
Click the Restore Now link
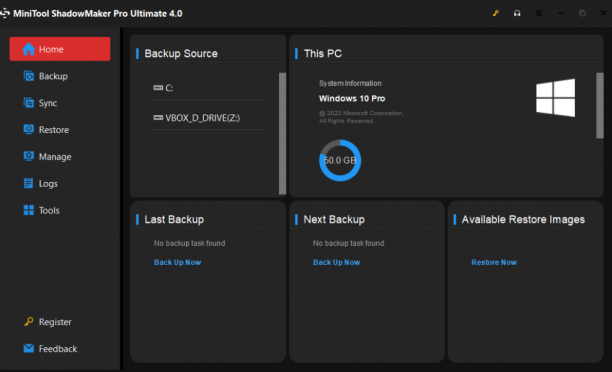494,262
